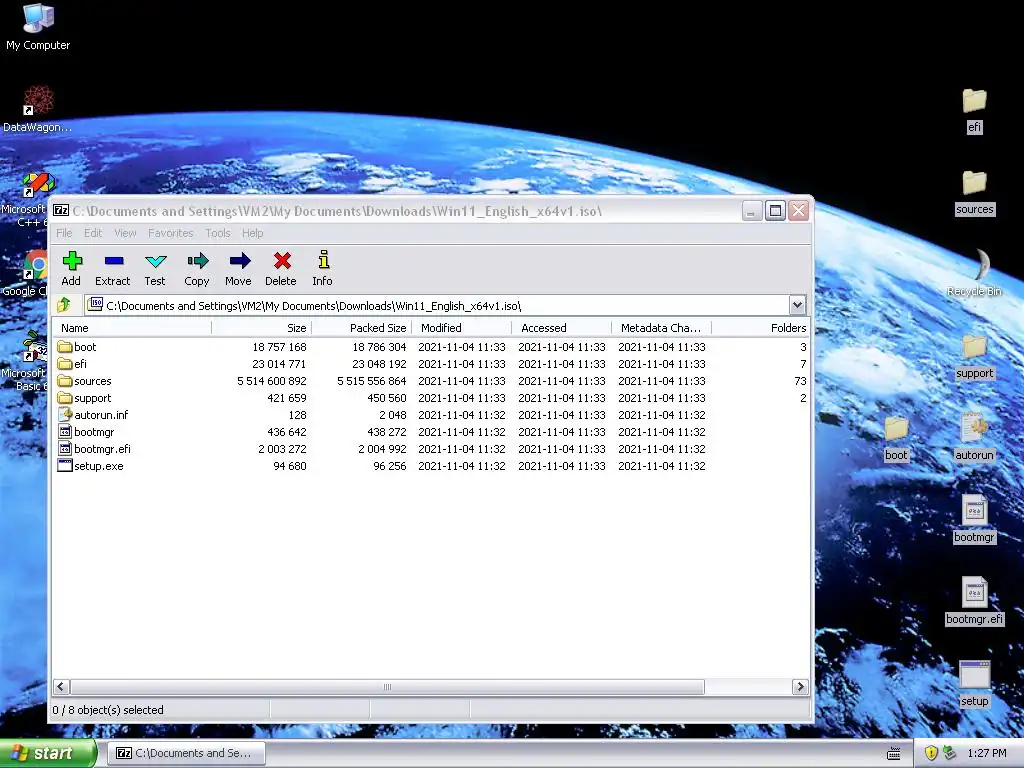The height and width of the screenshot is (768, 1024).
Task: Select the setup.exe file icon
Action: point(65,466)
